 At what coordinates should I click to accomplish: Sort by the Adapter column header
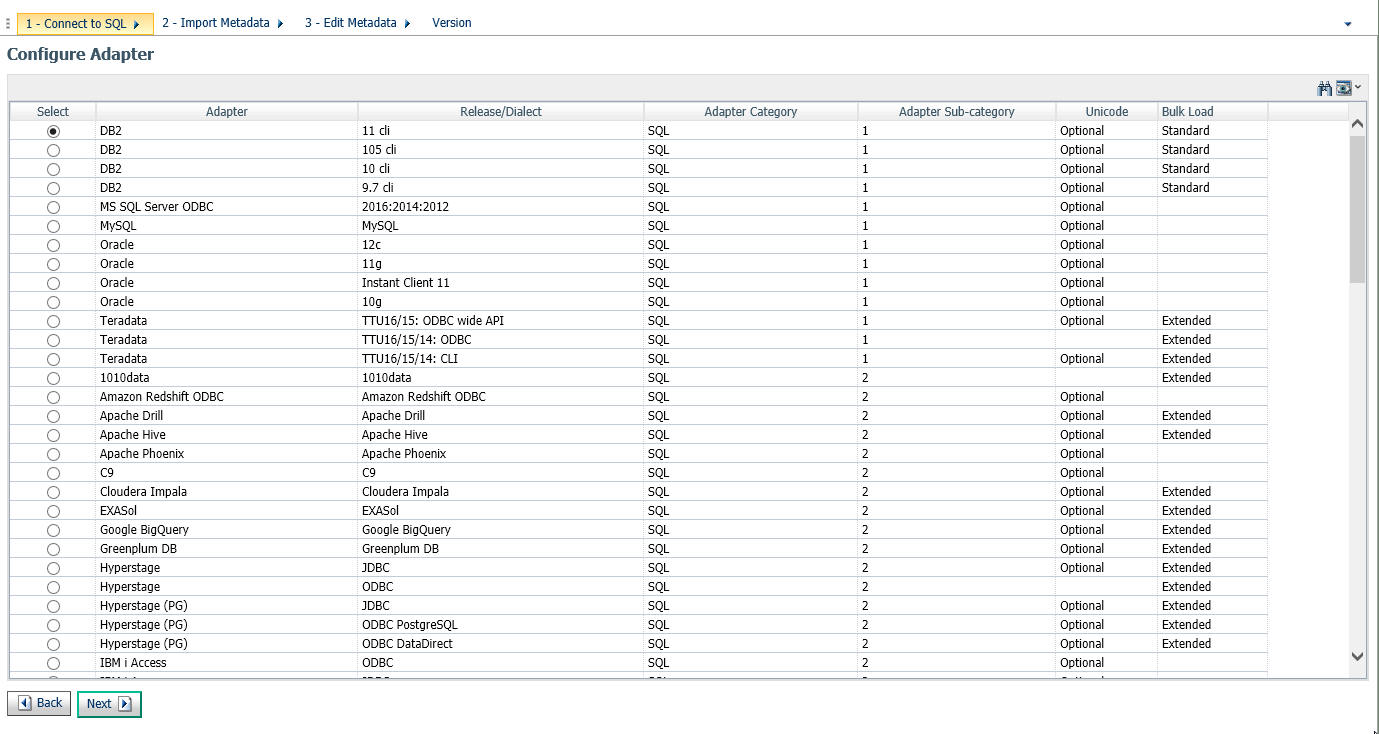coord(227,112)
